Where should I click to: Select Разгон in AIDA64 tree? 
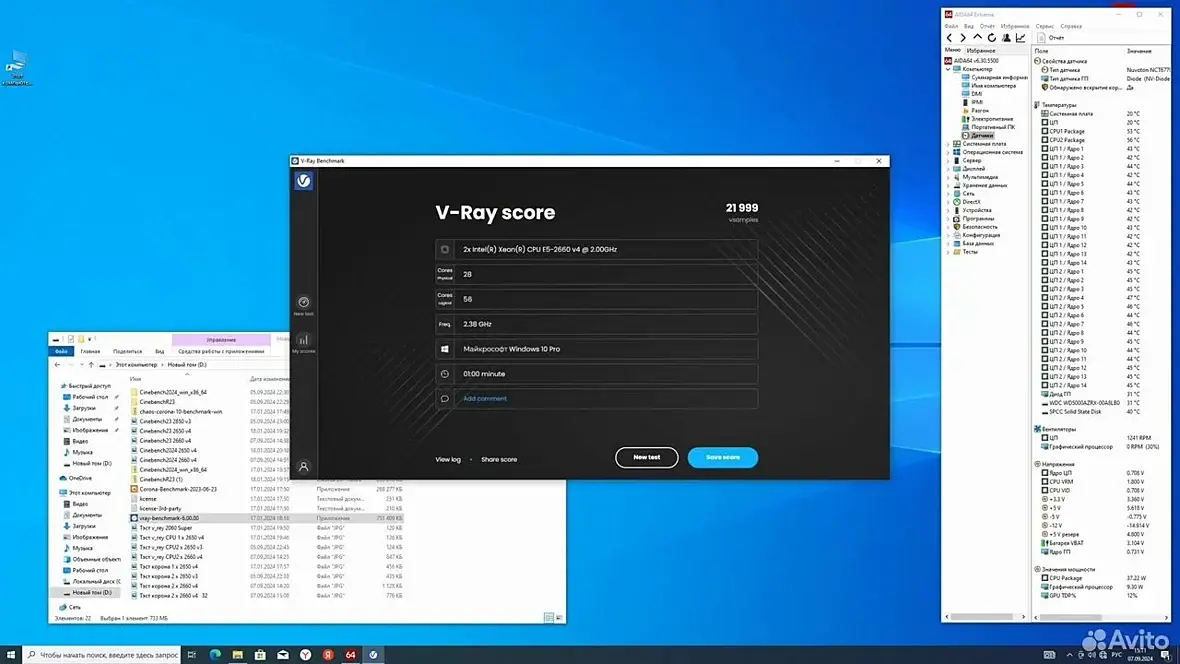pyautogui.click(x=980, y=111)
